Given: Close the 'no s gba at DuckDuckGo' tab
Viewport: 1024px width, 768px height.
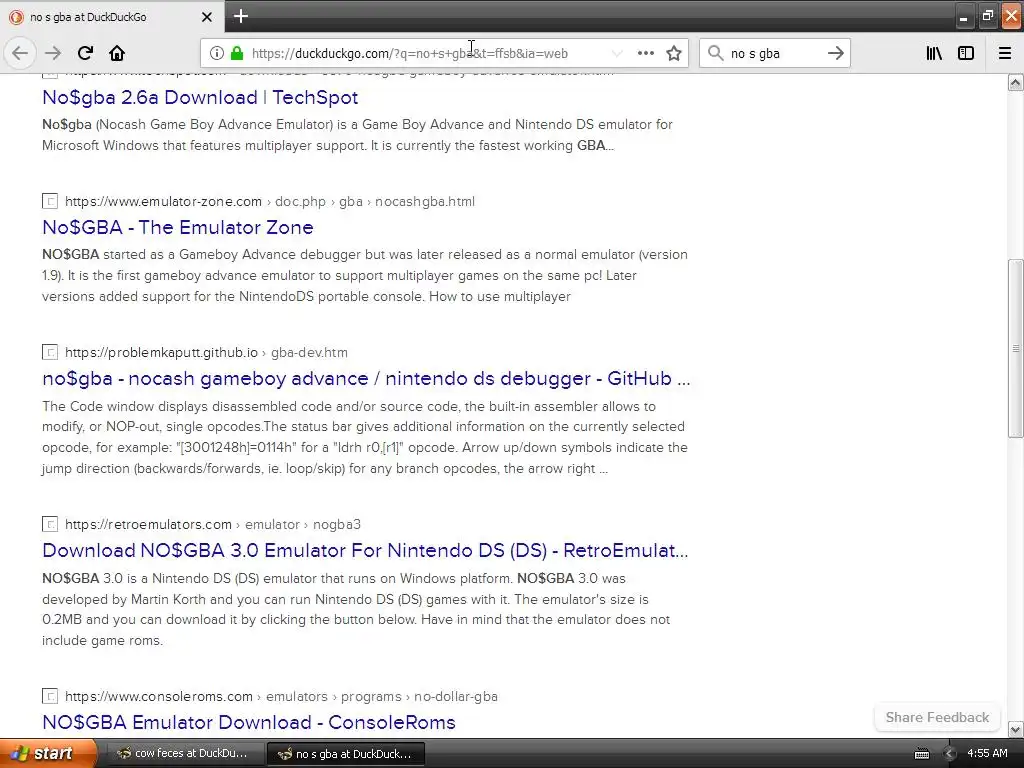Looking at the screenshot, I should 206,17.
